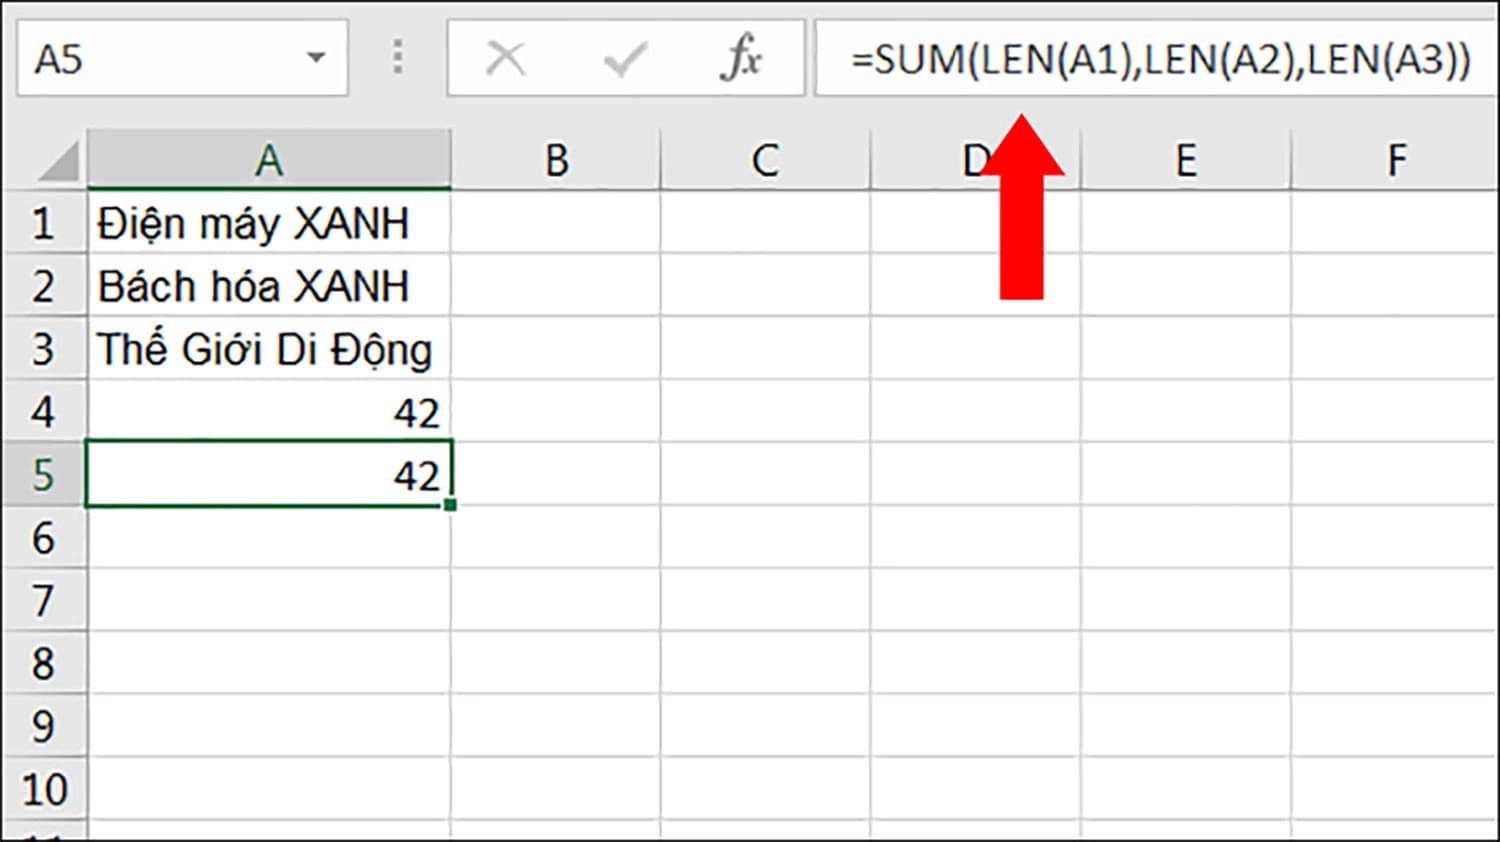Open the Name Box dropdown arrow

[316, 57]
